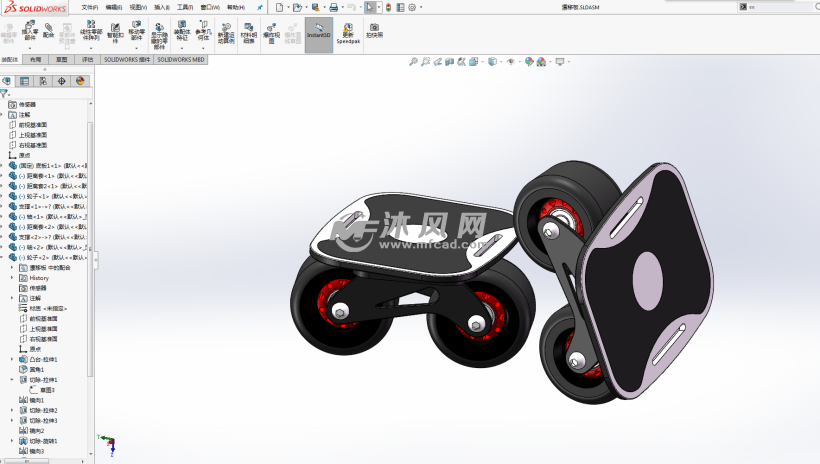Open the Smart Fasteners tool

[114, 31]
